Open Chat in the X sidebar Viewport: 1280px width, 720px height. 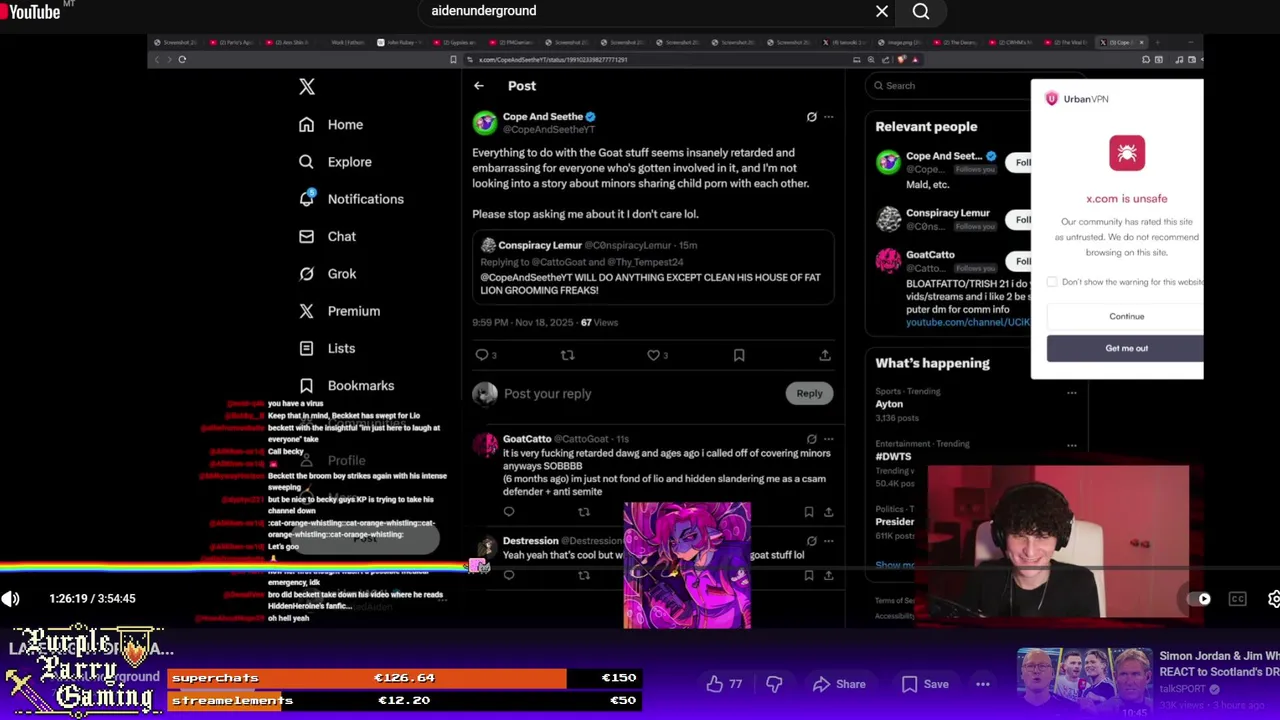tap(327, 237)
